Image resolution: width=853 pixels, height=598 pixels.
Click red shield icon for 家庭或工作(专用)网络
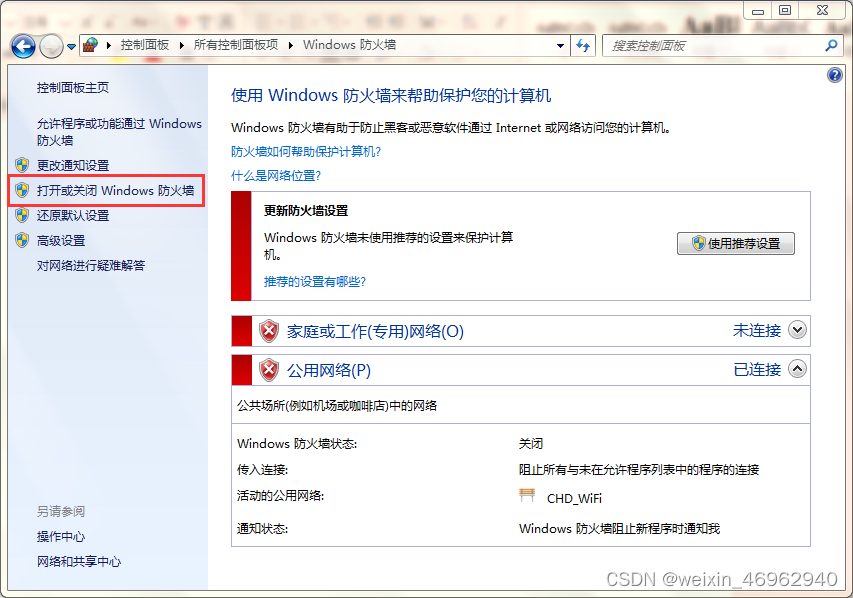click(x=269, y=331)
